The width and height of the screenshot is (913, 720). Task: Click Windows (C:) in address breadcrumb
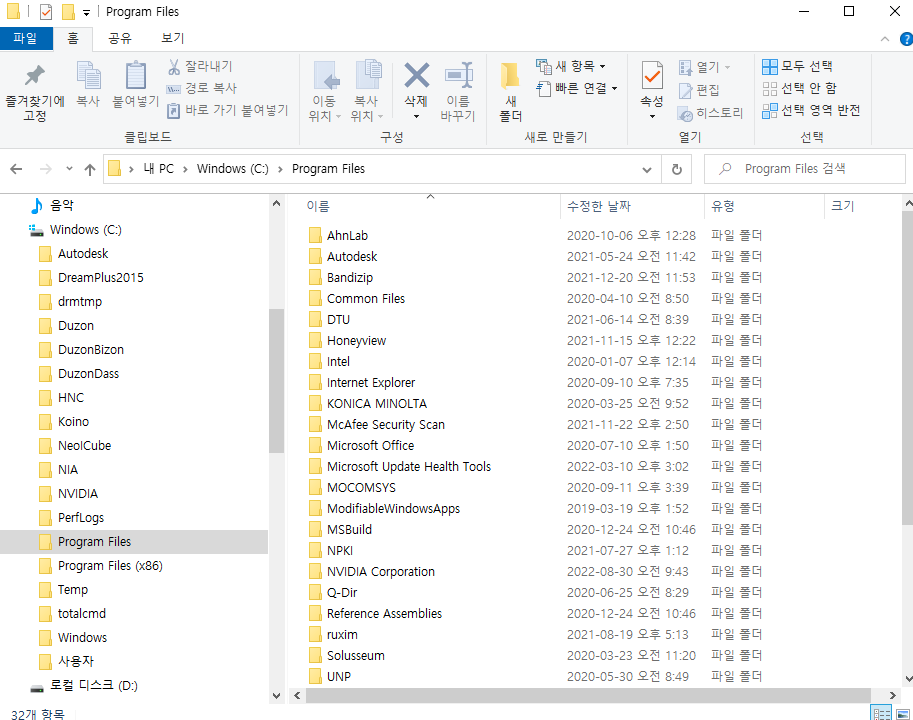[232, 169]
